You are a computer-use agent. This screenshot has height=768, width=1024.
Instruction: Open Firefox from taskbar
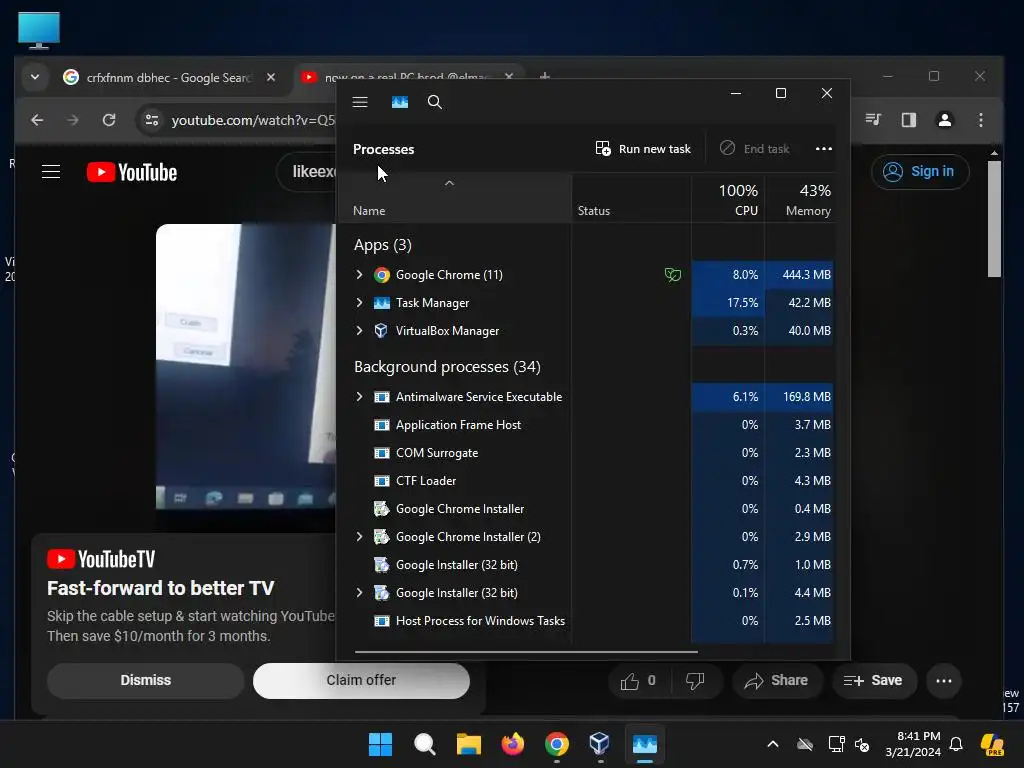(513, 744)
